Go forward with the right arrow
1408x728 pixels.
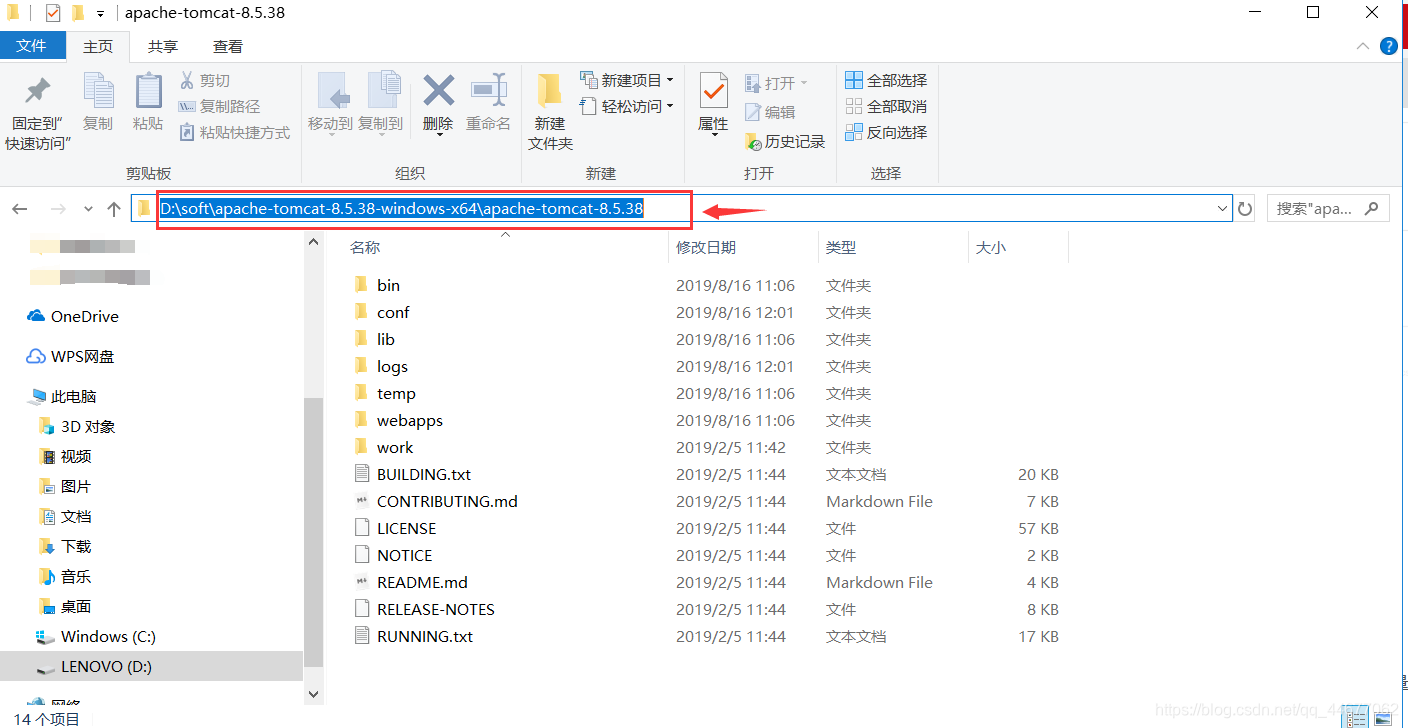pos(58,209)
